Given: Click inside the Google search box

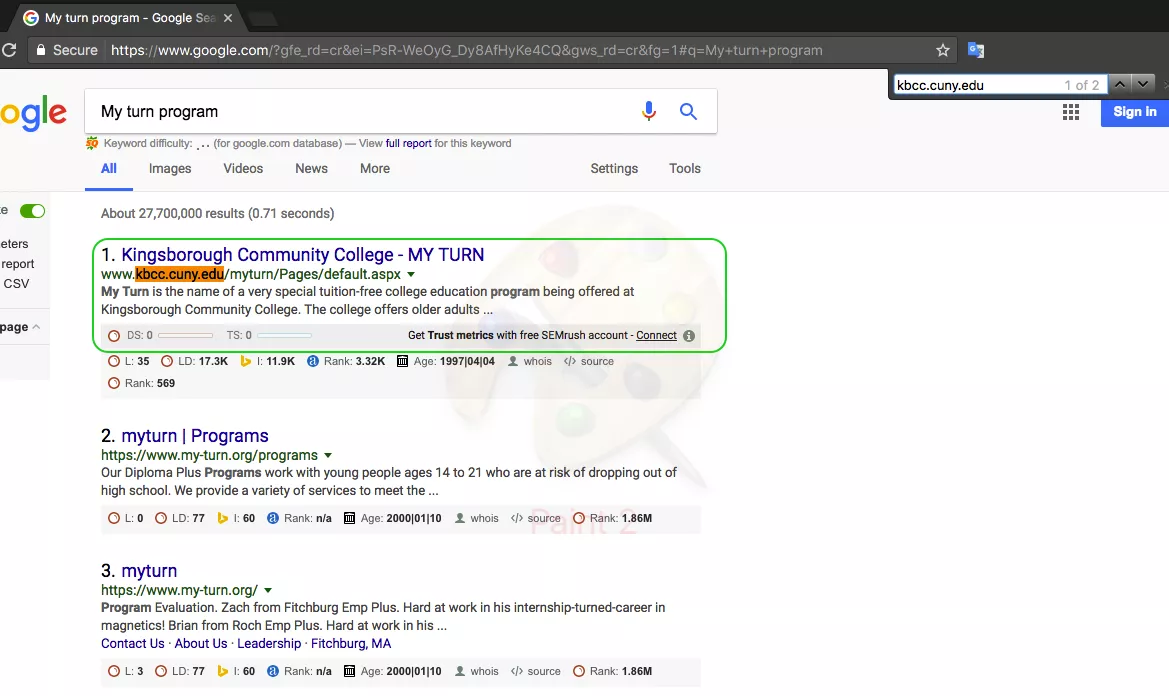Looking at the screenshot, I should tap(360, 111).
